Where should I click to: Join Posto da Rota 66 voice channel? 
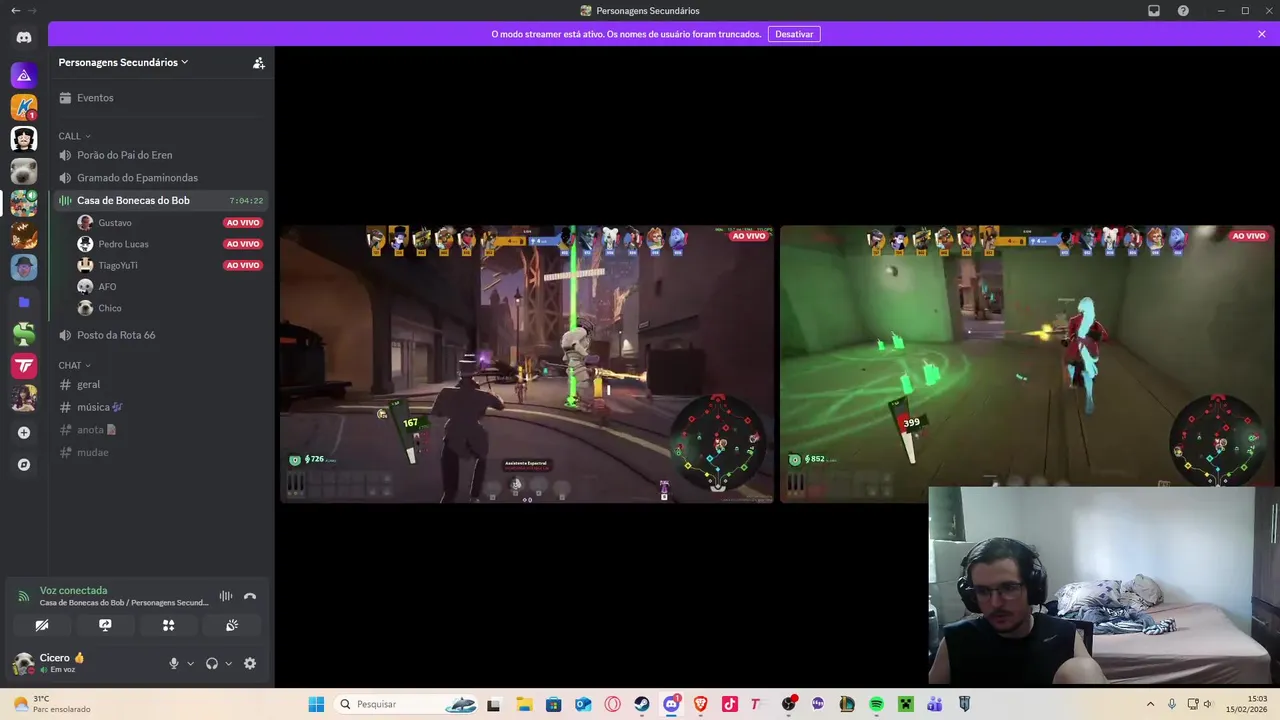161,335
